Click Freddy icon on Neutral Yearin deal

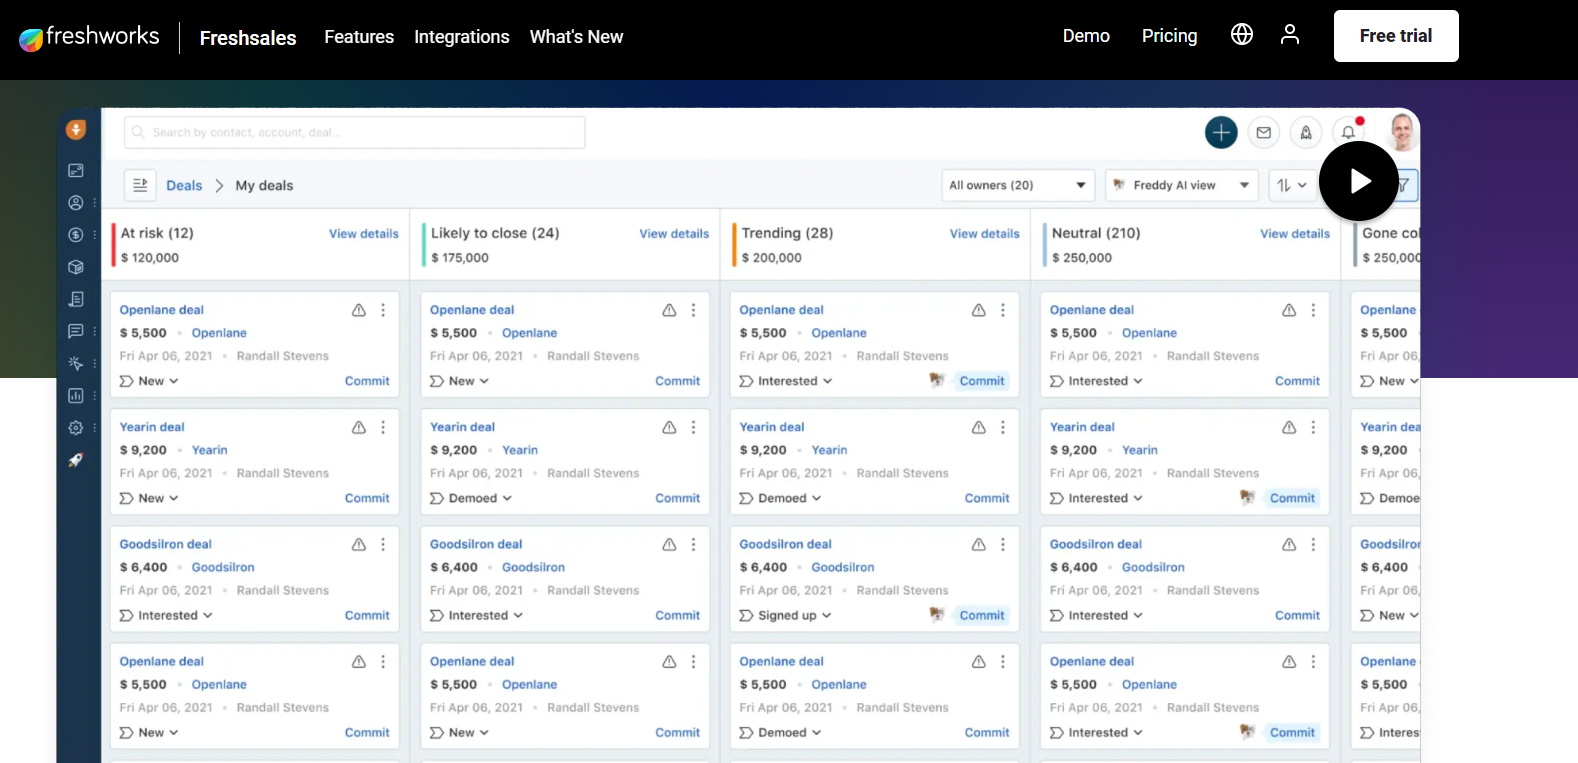[1247, 497]
